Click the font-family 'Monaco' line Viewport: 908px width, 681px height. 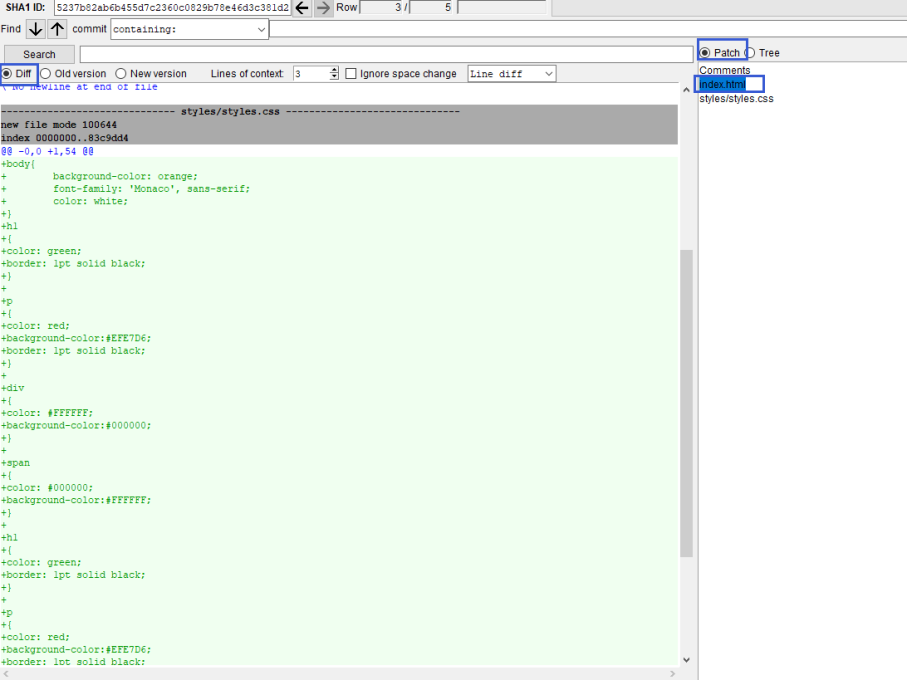125,189
